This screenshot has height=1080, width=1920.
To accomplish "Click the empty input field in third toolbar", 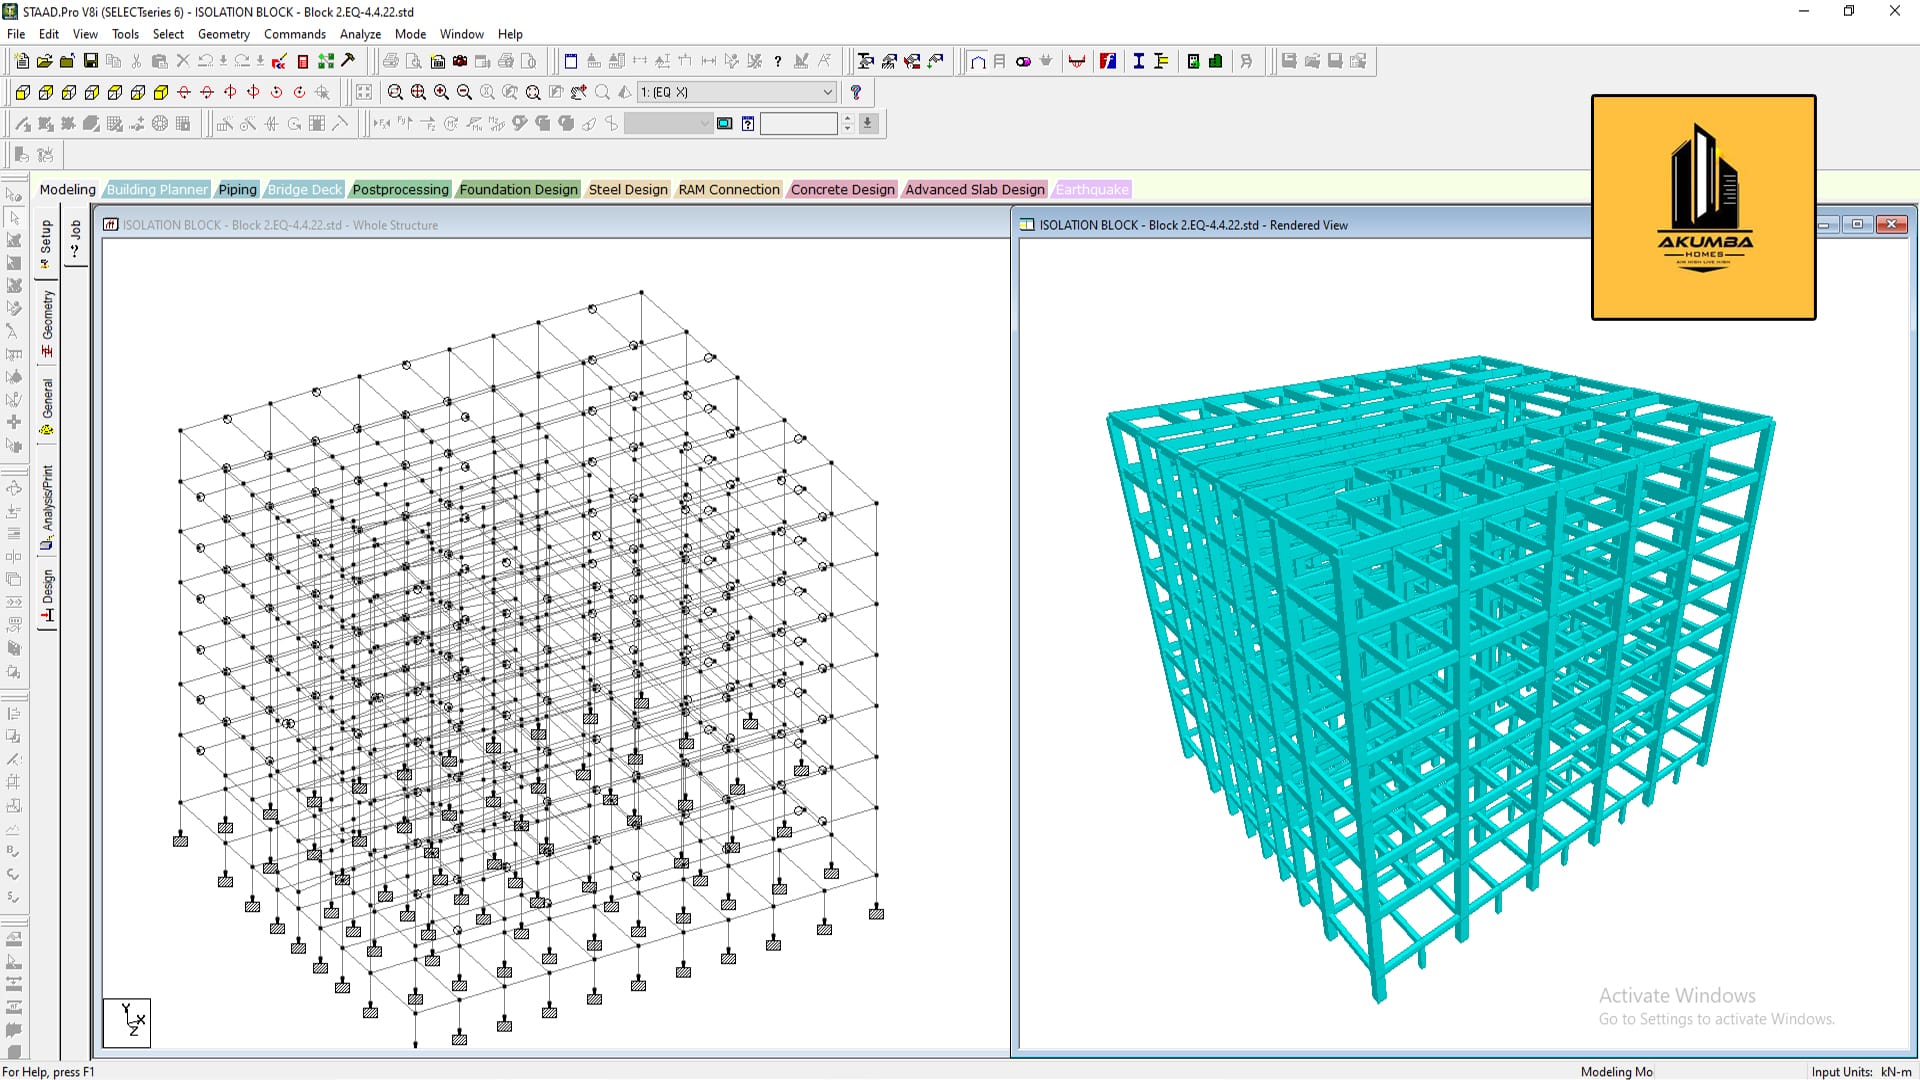I will [798, 124].
